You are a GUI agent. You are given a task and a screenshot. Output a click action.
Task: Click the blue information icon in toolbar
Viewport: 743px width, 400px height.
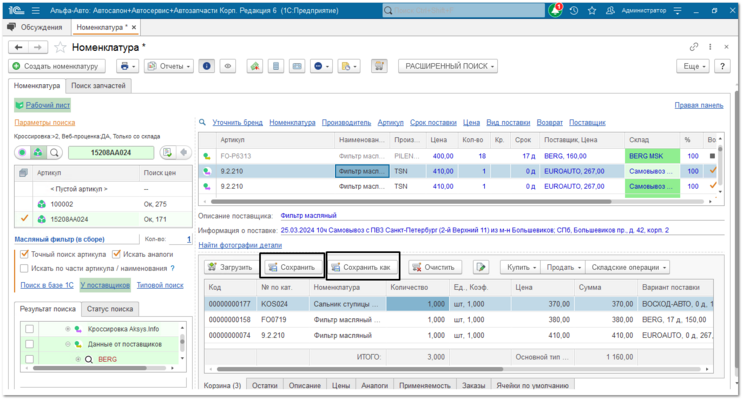pos(207,66)
